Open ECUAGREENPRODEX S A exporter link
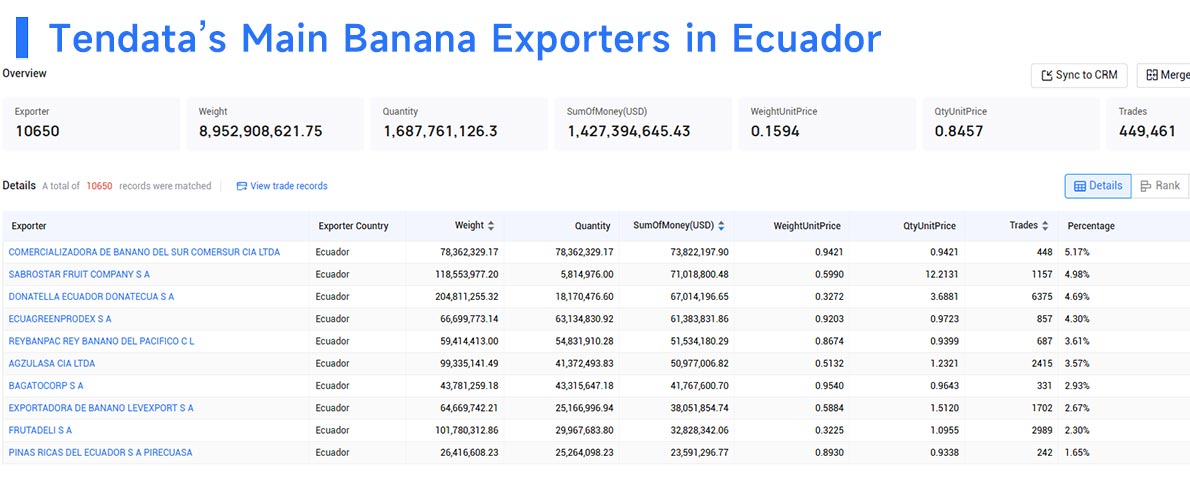This screenshot has height=480, width=1190. point(60,319)
